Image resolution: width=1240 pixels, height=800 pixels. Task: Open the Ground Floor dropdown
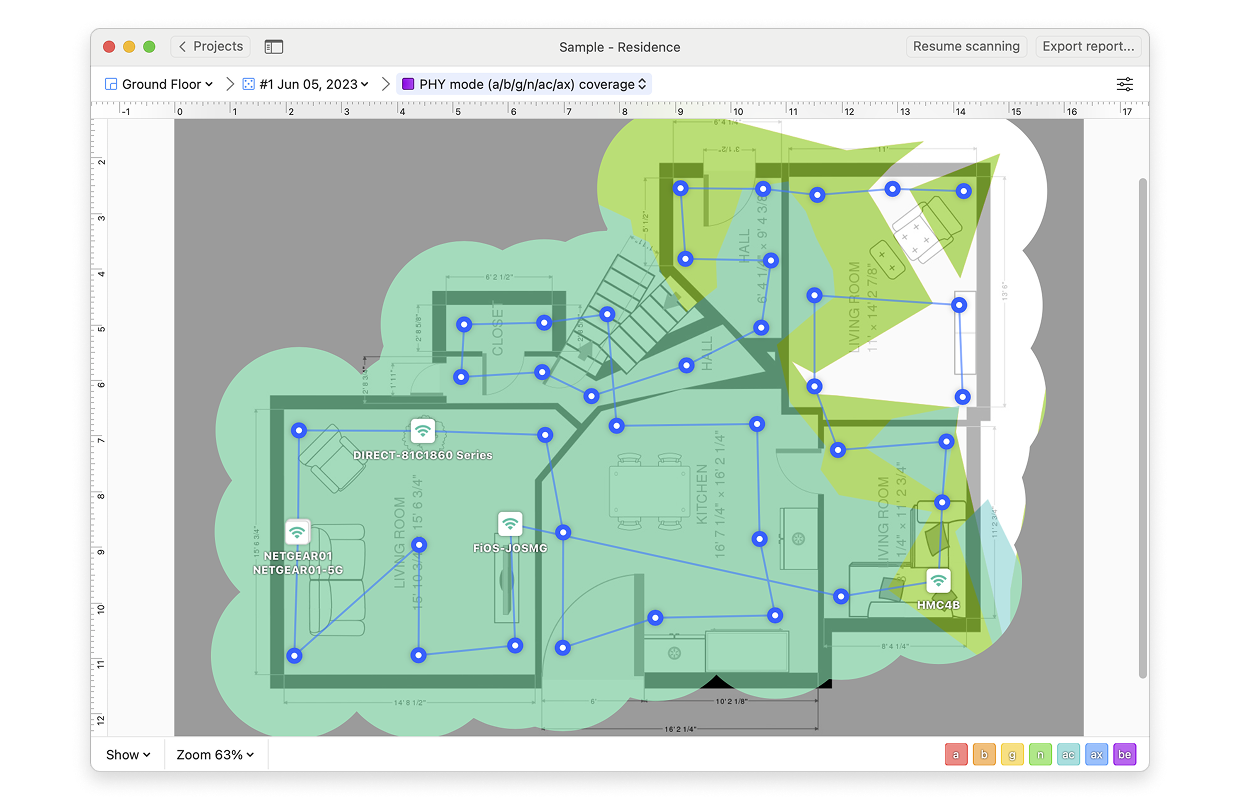tap(160, 84)
